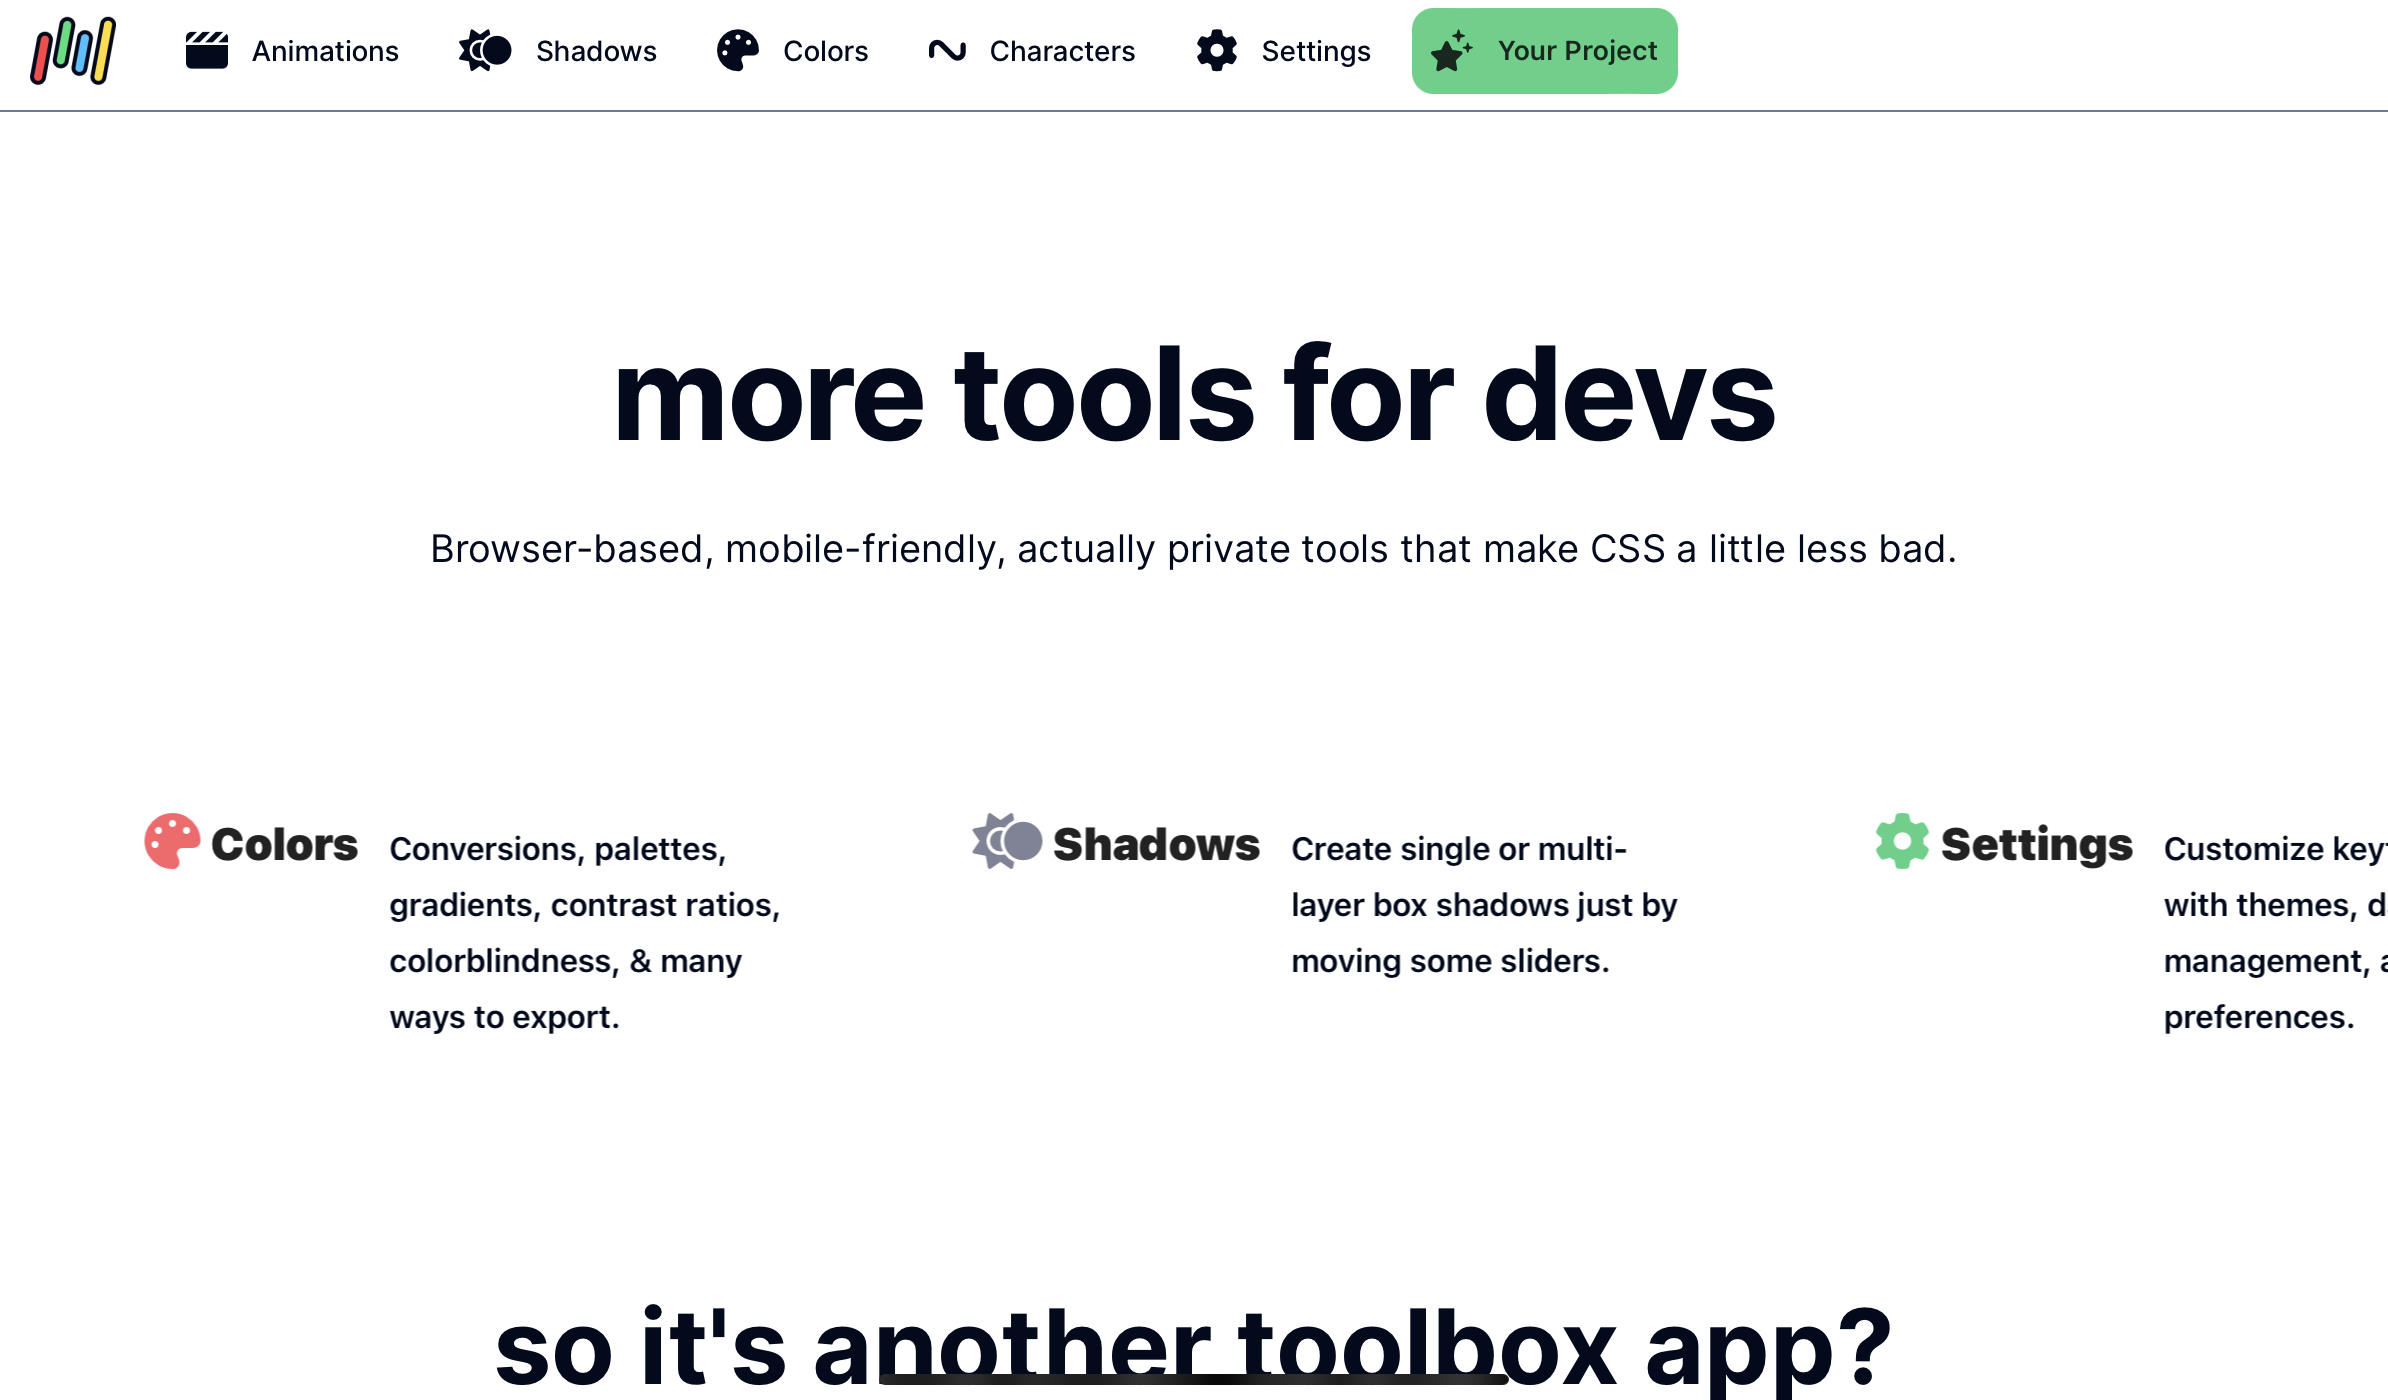Click the gray shadow icon beside Shadows heading
The width and height of the screenshot is (2388, 1400).
point(1007,842)
